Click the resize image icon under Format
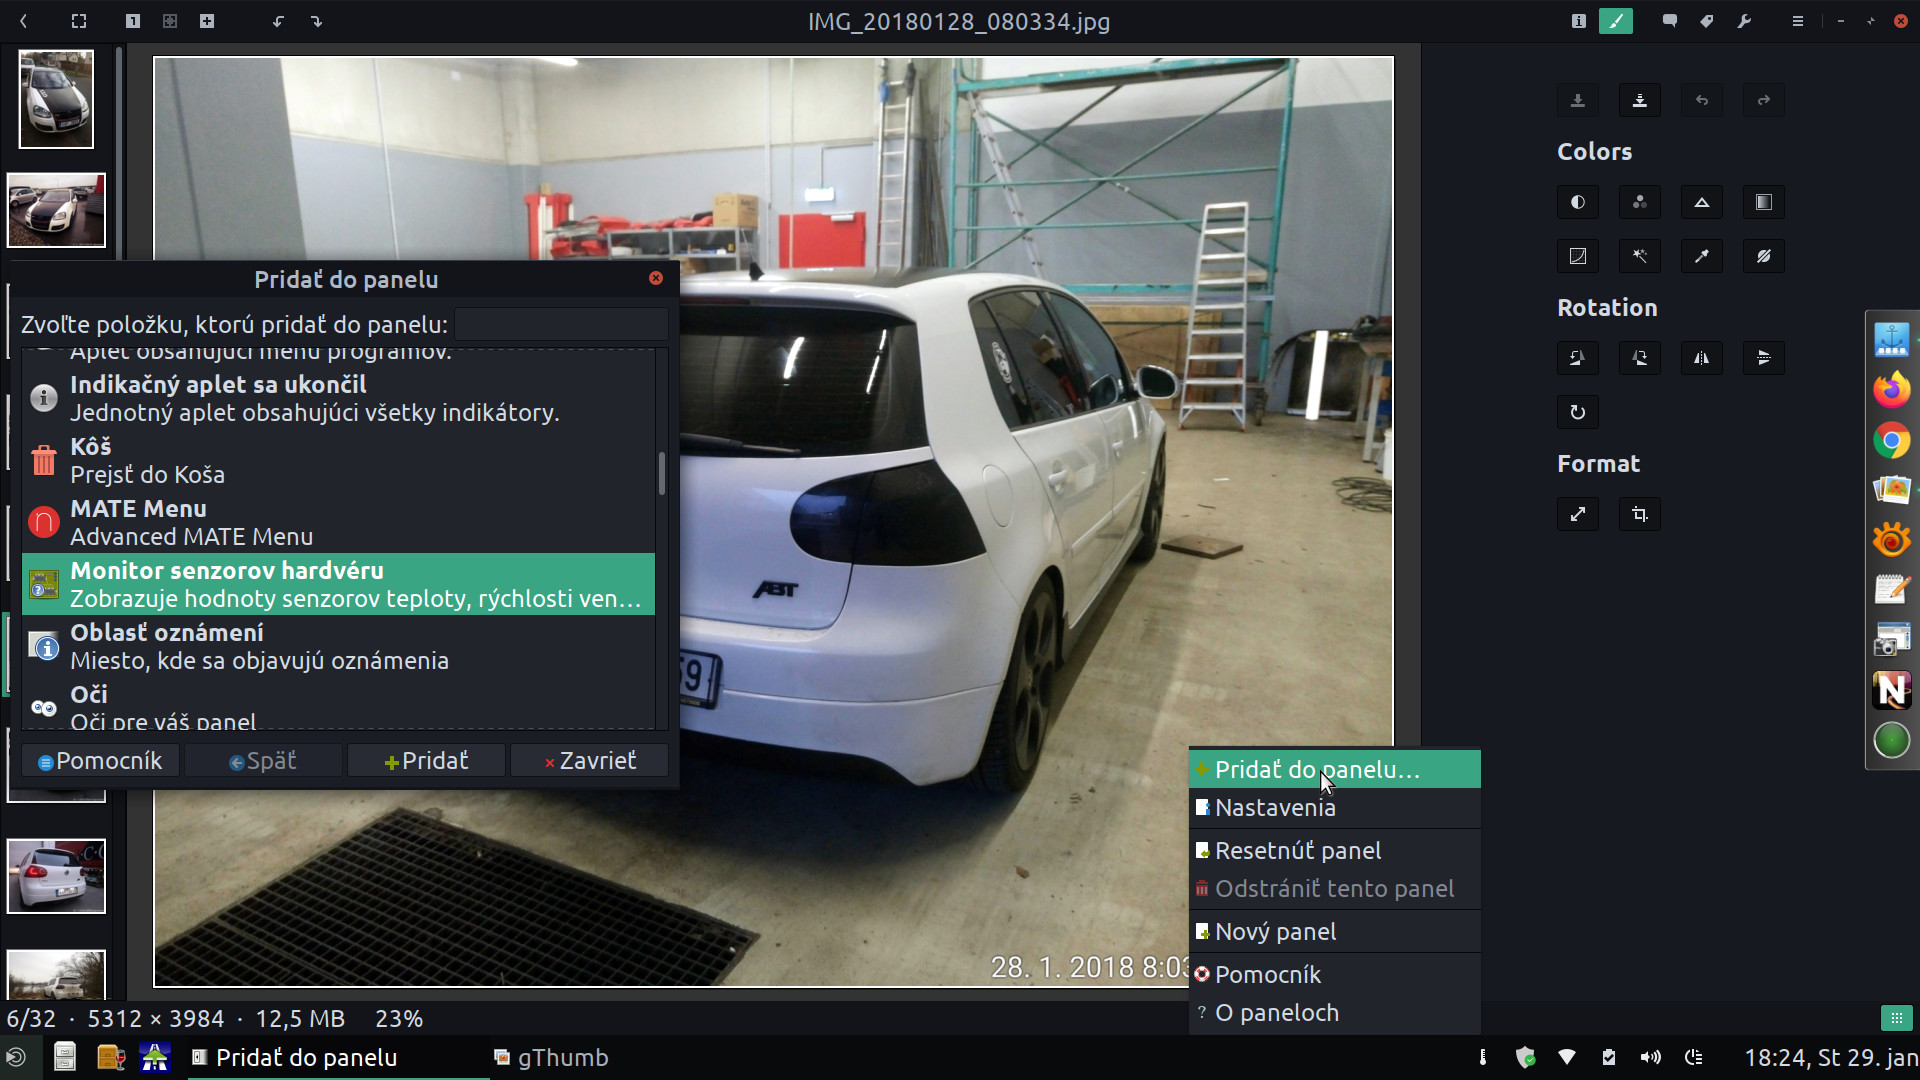This screenshot has width=1920, height=1080. 1577,514
